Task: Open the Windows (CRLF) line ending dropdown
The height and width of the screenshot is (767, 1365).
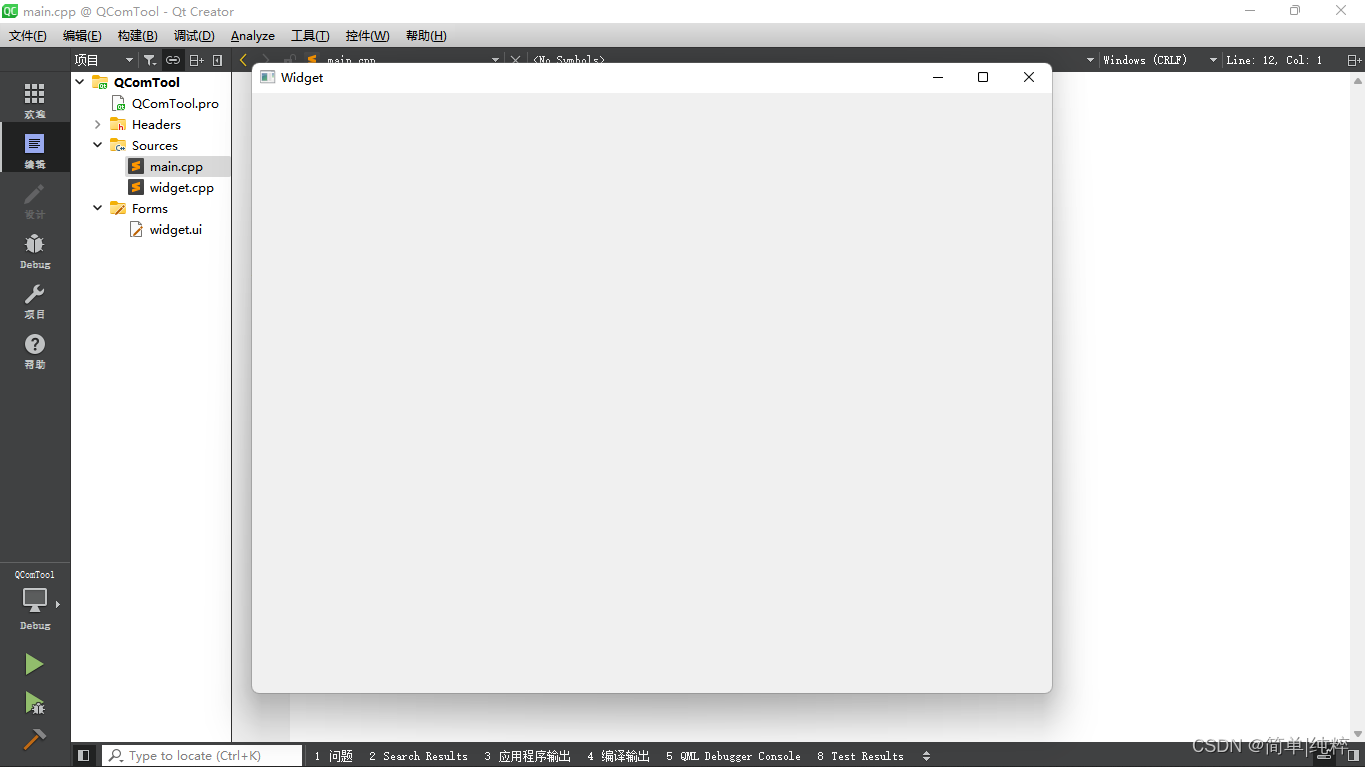Action: pyautogui.click(x=1160, y=60)
